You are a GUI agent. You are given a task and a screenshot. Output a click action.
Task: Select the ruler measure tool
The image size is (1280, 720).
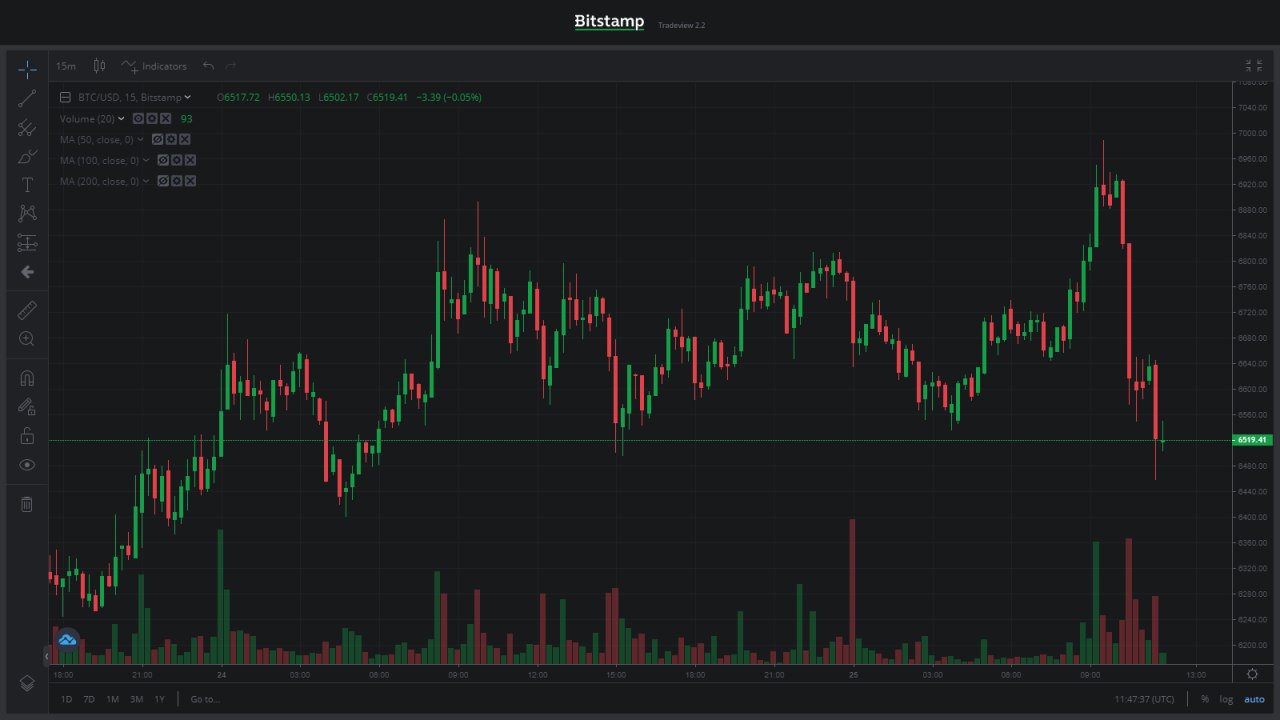(27, 311)
